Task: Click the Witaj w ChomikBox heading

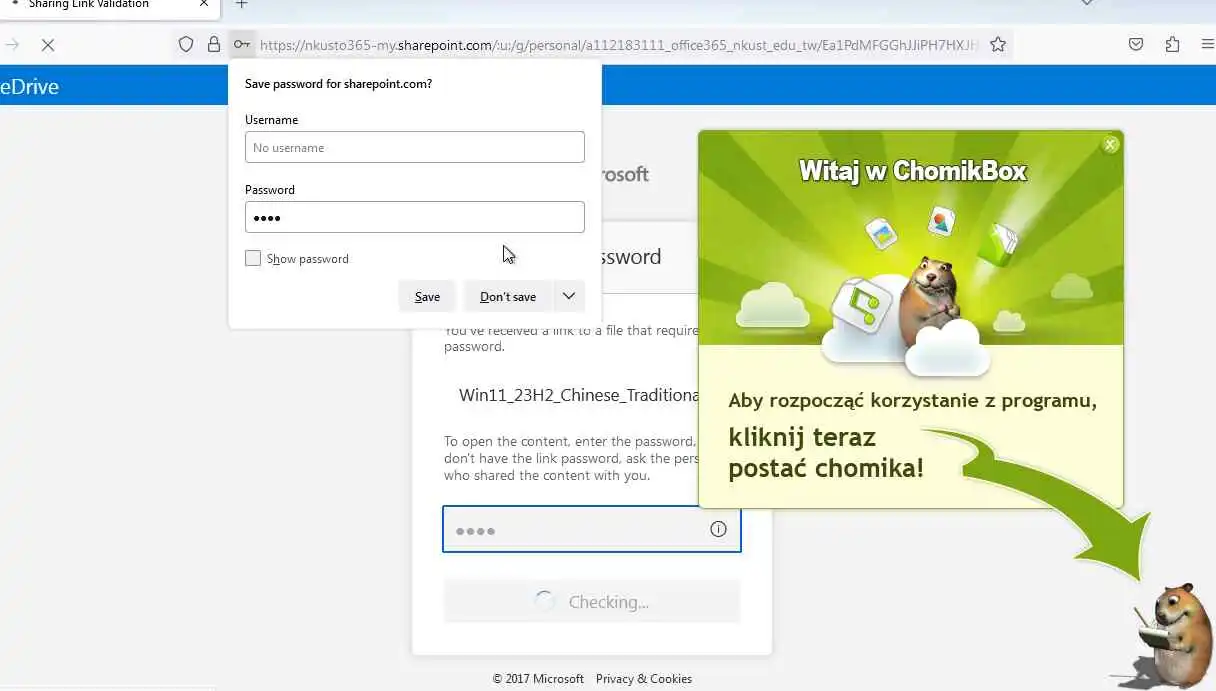Action: 912,171
